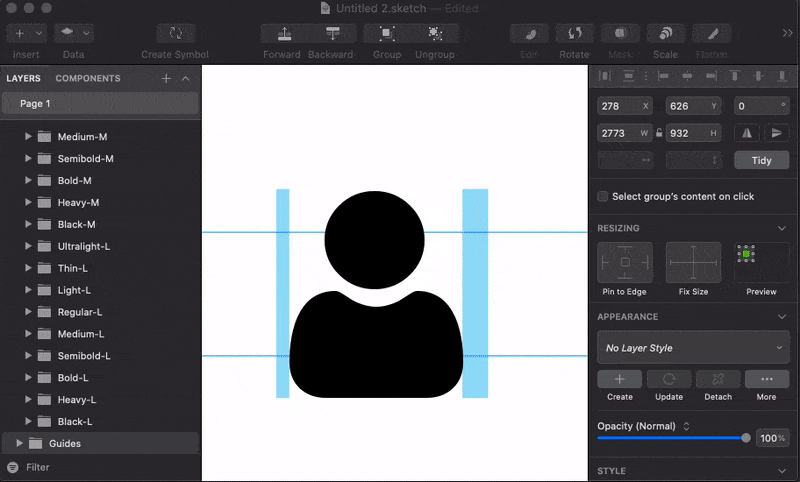Click the Ungroup toolbar icon
The width and height of the screenshot is (800, 482).
coord(434,34)
